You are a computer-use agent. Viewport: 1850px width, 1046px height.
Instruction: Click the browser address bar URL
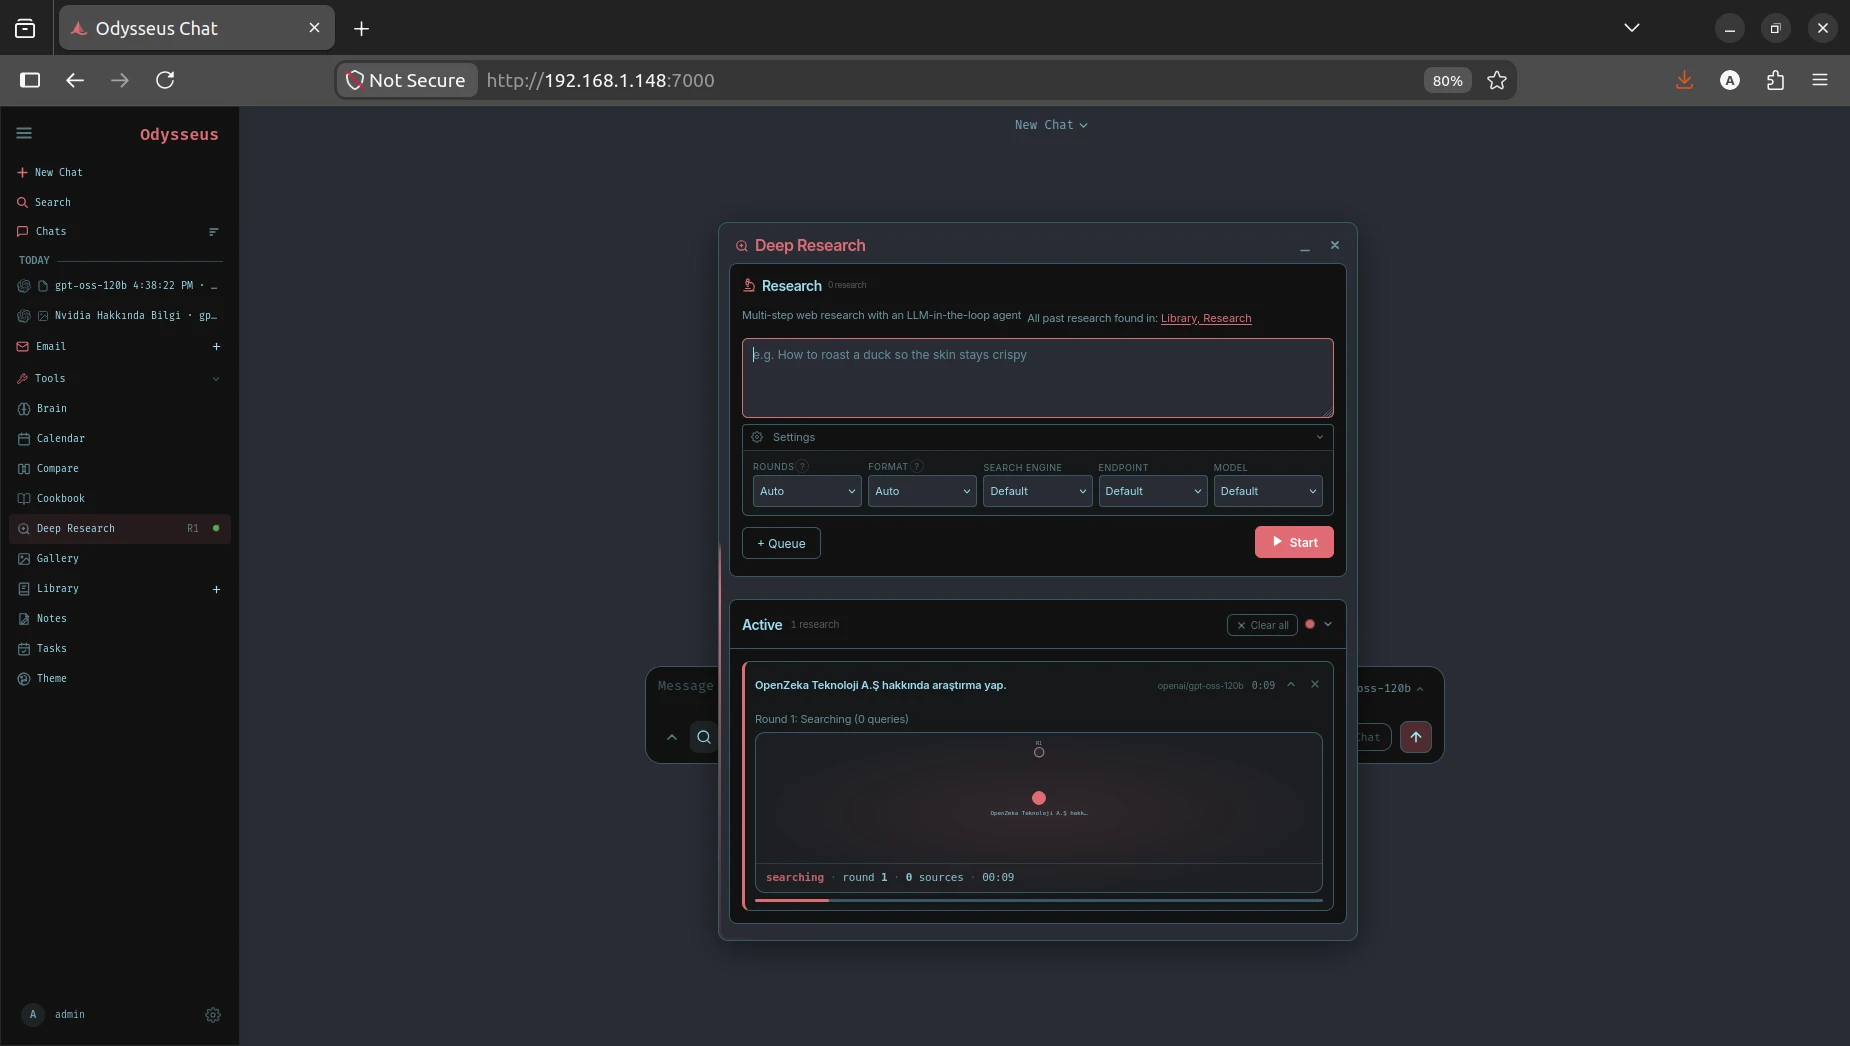(x=601, y=80)
